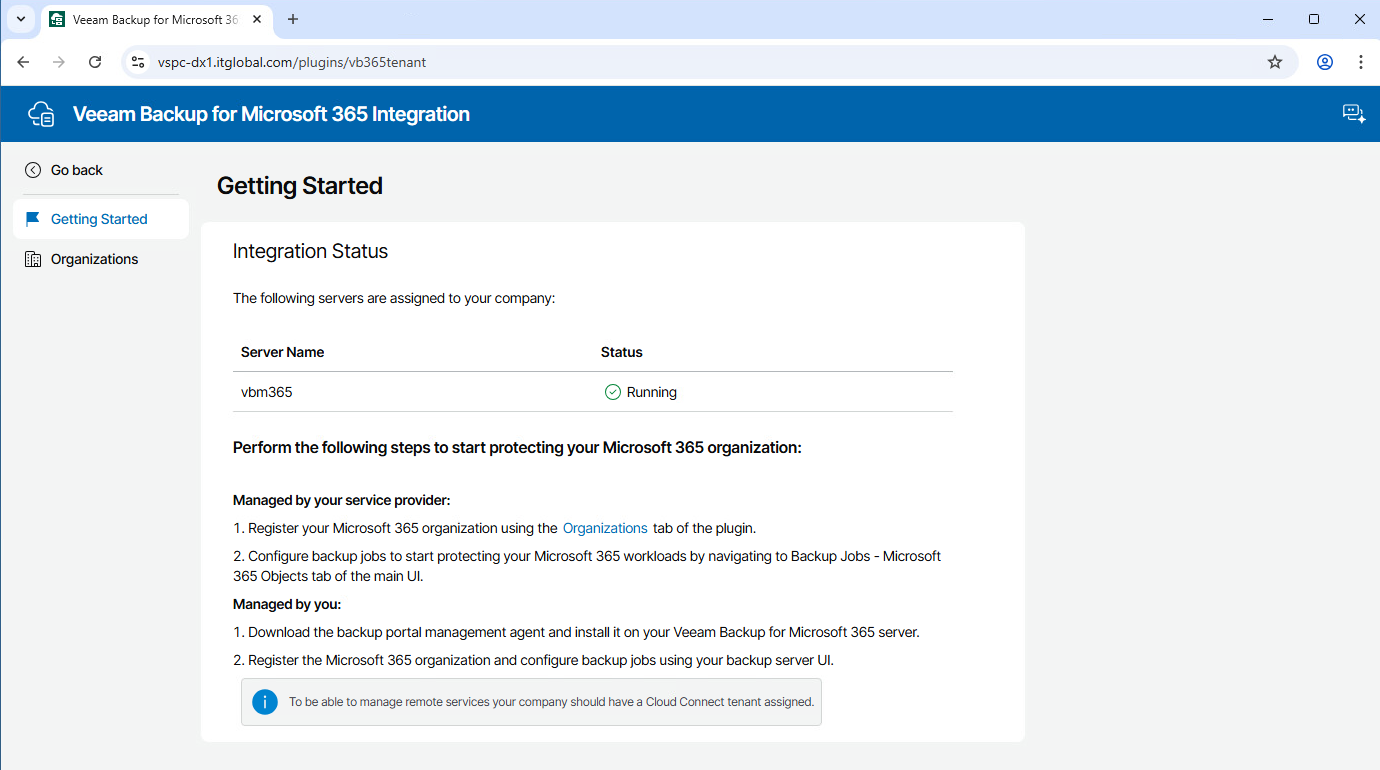Click the Status column header
This screenshot has width=1380, height=770.
622,352
